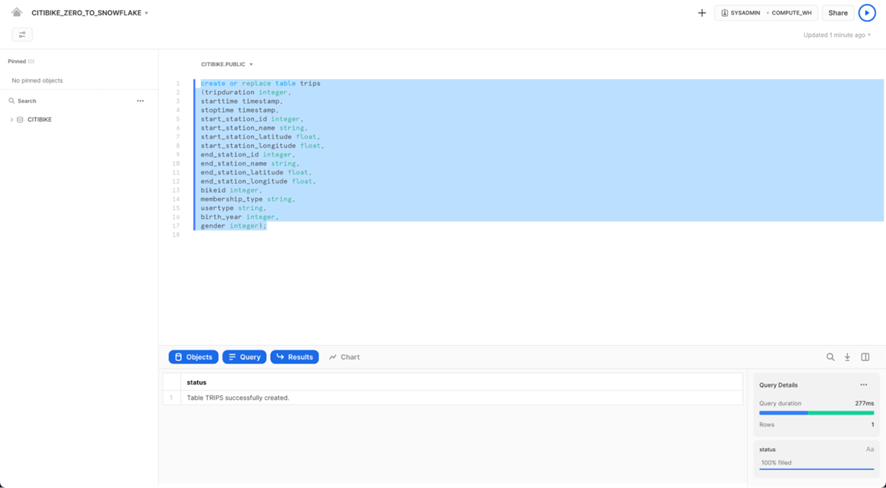Open the SYSADMIN COMPUTE_WH role selector
Screen dimensions: 886x488
pyautogui.click(x=766, y=13)
